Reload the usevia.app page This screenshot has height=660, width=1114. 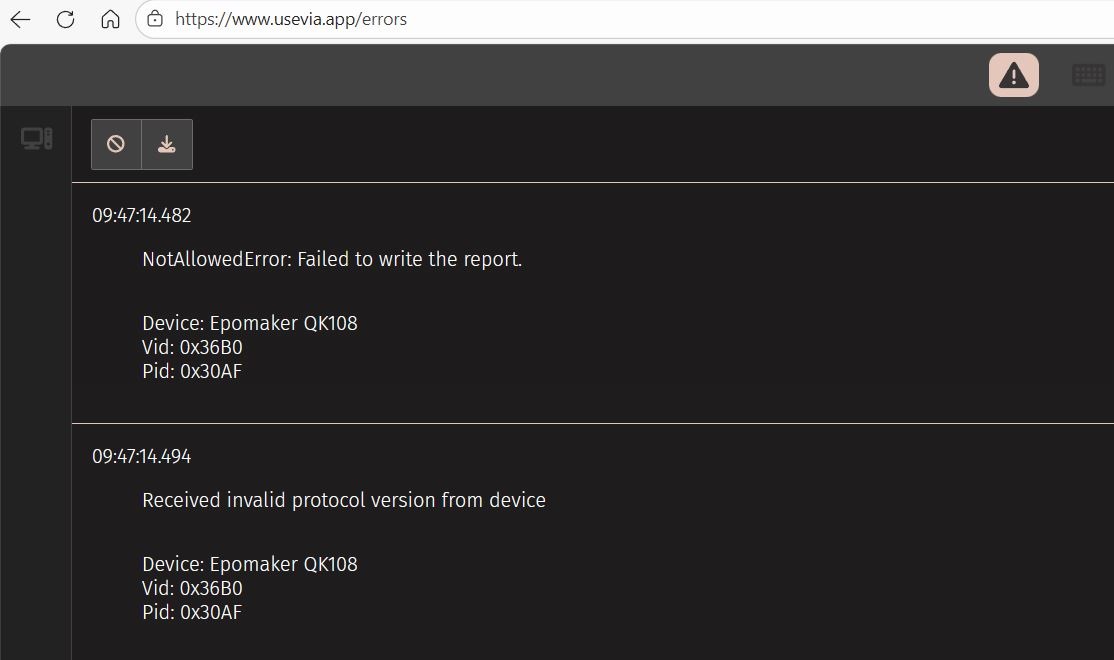[66, 19]
